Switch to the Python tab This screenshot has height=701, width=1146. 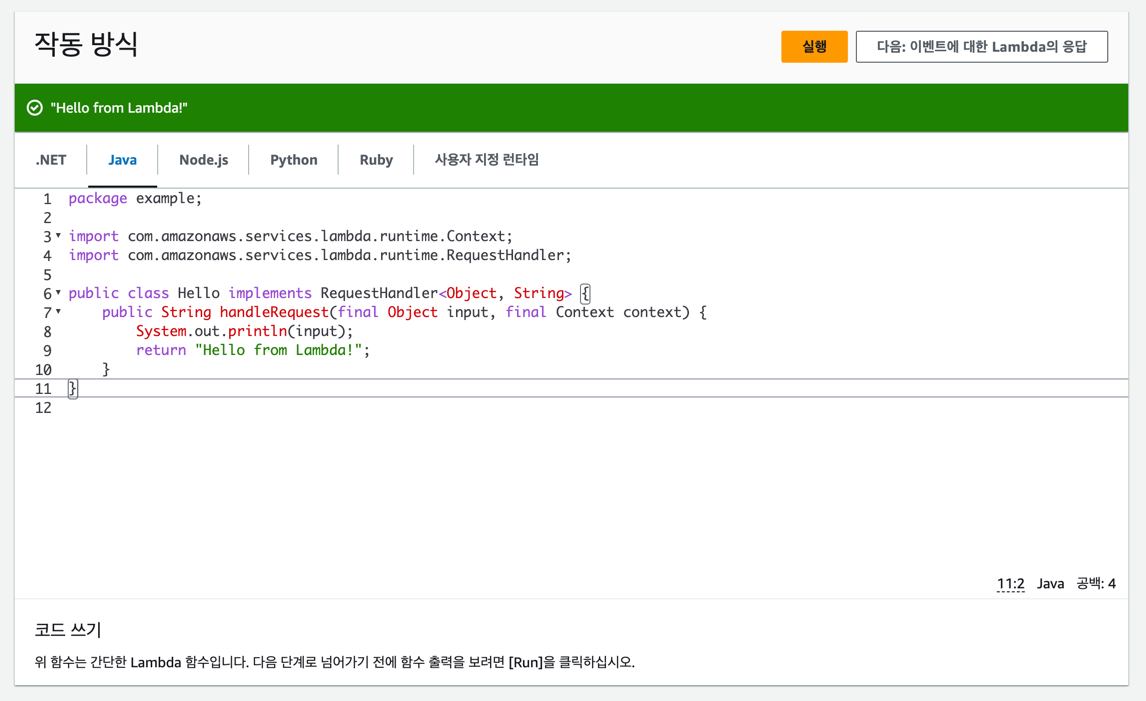(294, 159)
